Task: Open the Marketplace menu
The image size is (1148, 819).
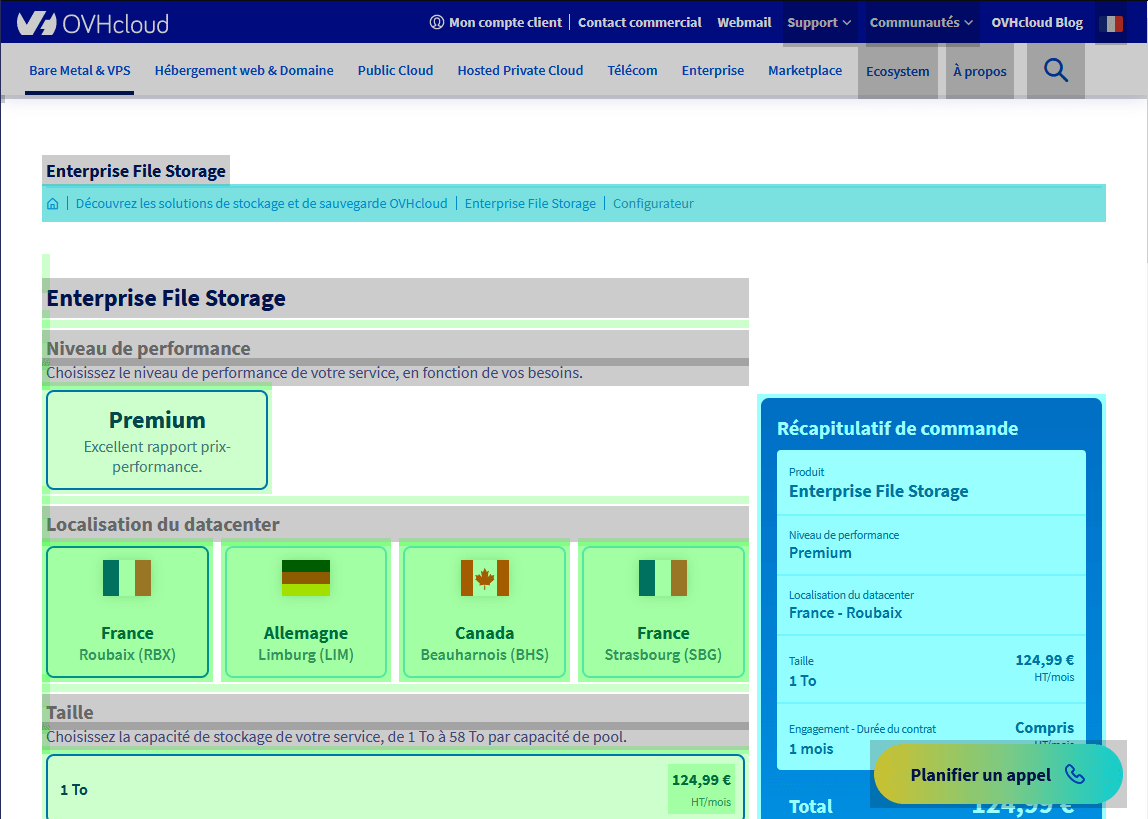Action: tap(805, 70)
